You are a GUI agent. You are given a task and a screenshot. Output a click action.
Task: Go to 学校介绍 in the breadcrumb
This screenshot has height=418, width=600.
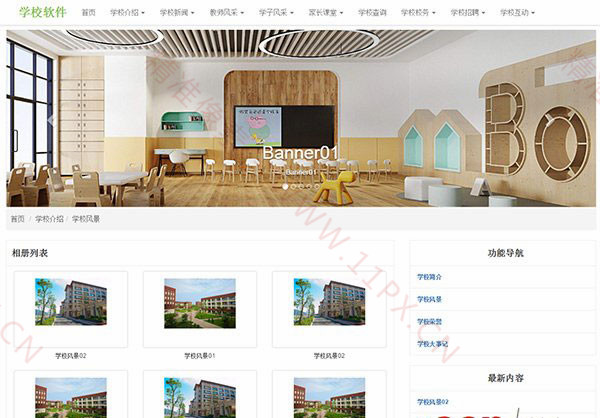[x=49, y=219]
